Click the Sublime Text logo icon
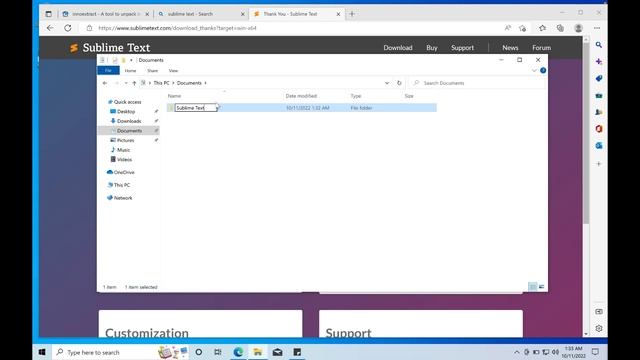 74,48
